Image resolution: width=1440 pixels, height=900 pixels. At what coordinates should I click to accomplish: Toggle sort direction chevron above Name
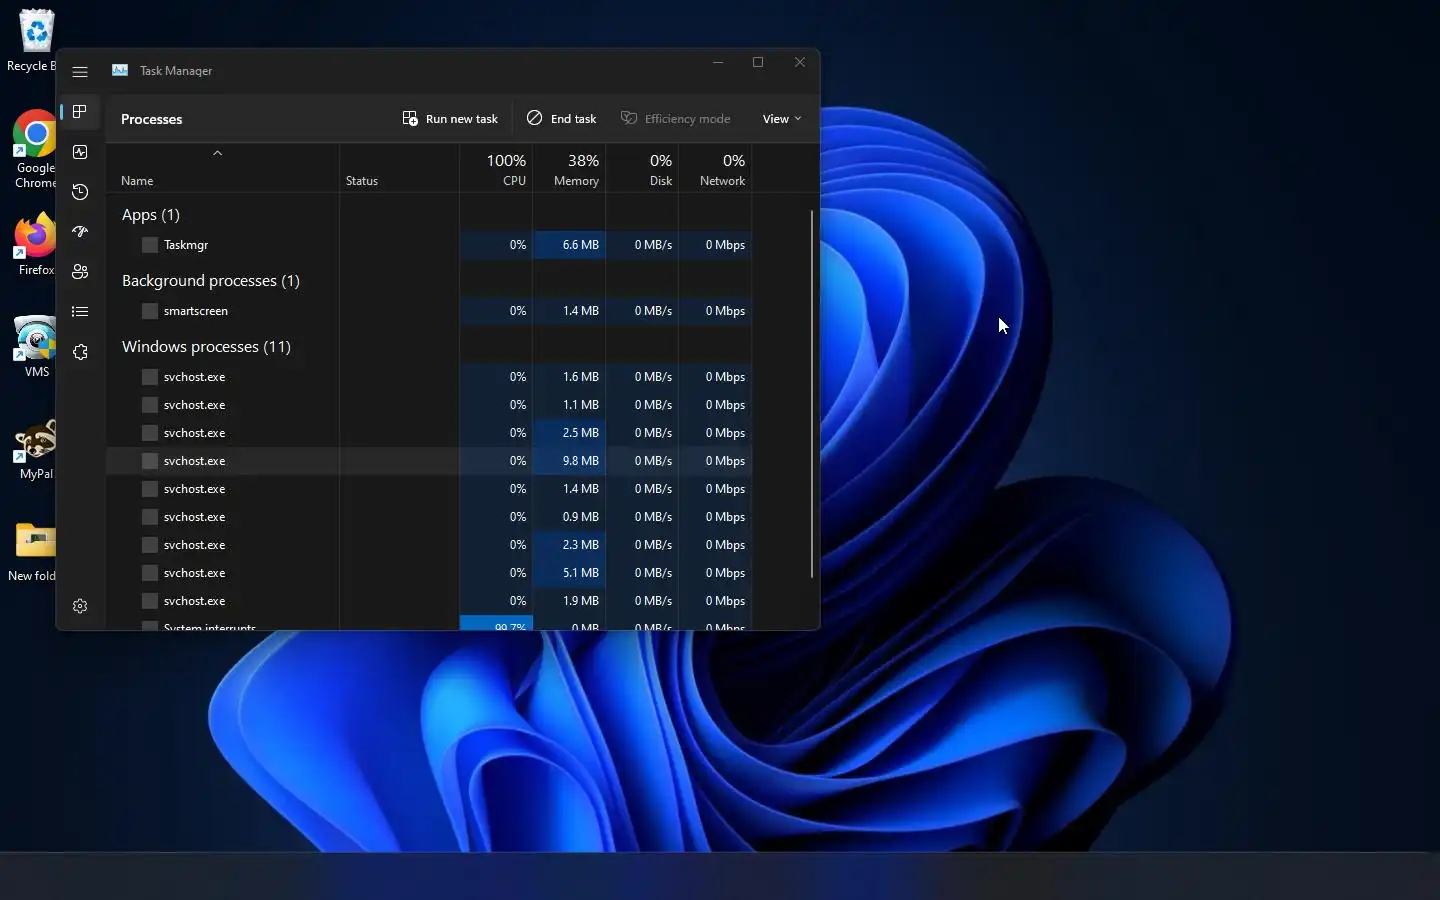click(x=217, y=153)
